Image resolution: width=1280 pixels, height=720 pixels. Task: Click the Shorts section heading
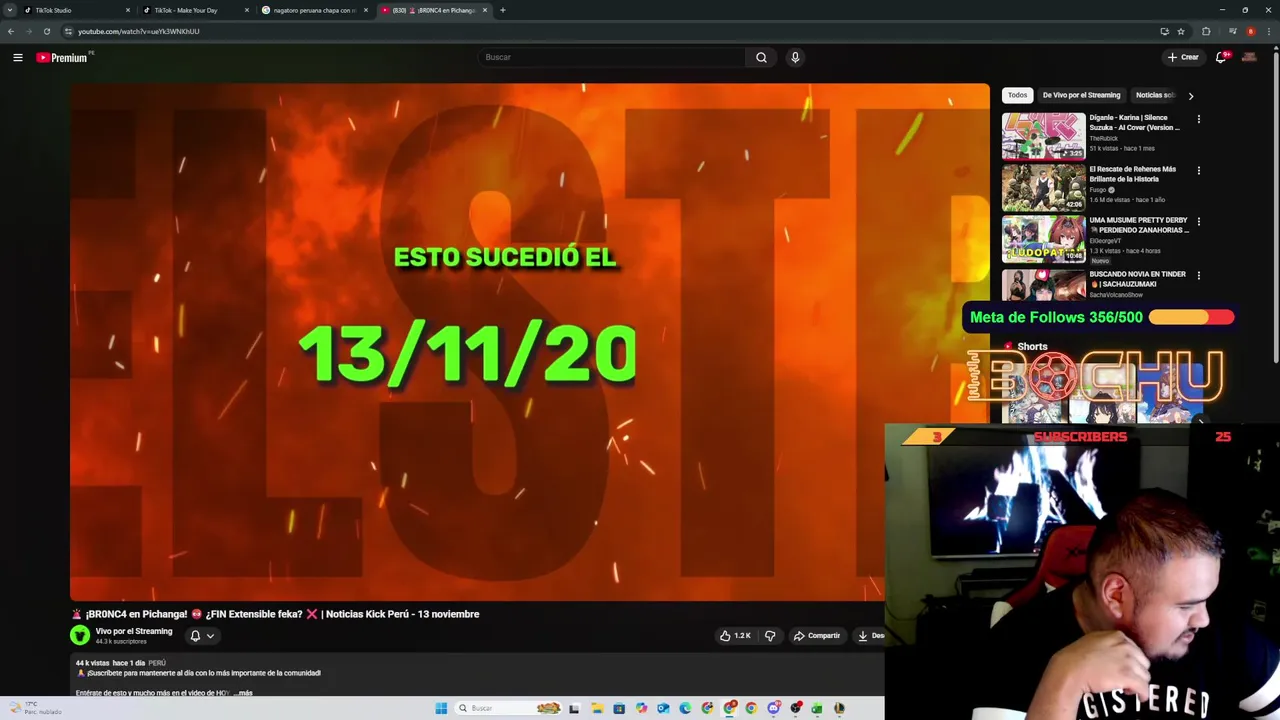[1032, 347]
